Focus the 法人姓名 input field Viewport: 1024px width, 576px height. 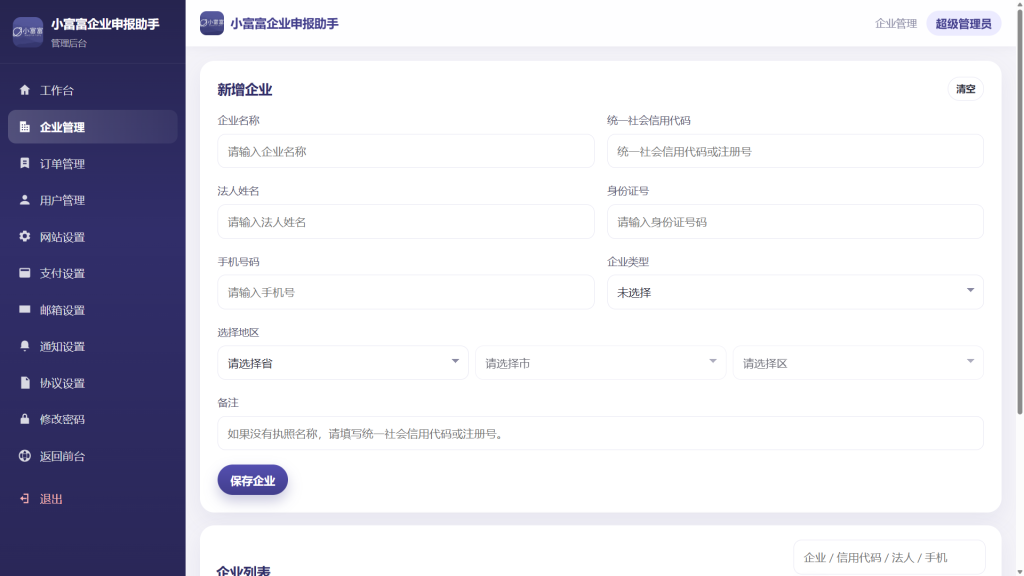406,221
